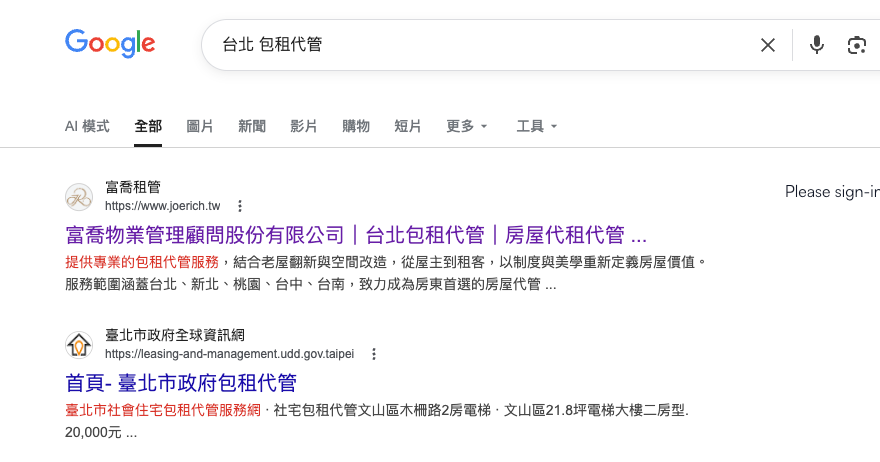Expand the 工具 dropdown
The width and height of the screenshot is (880, 462).
coord(537,126)
